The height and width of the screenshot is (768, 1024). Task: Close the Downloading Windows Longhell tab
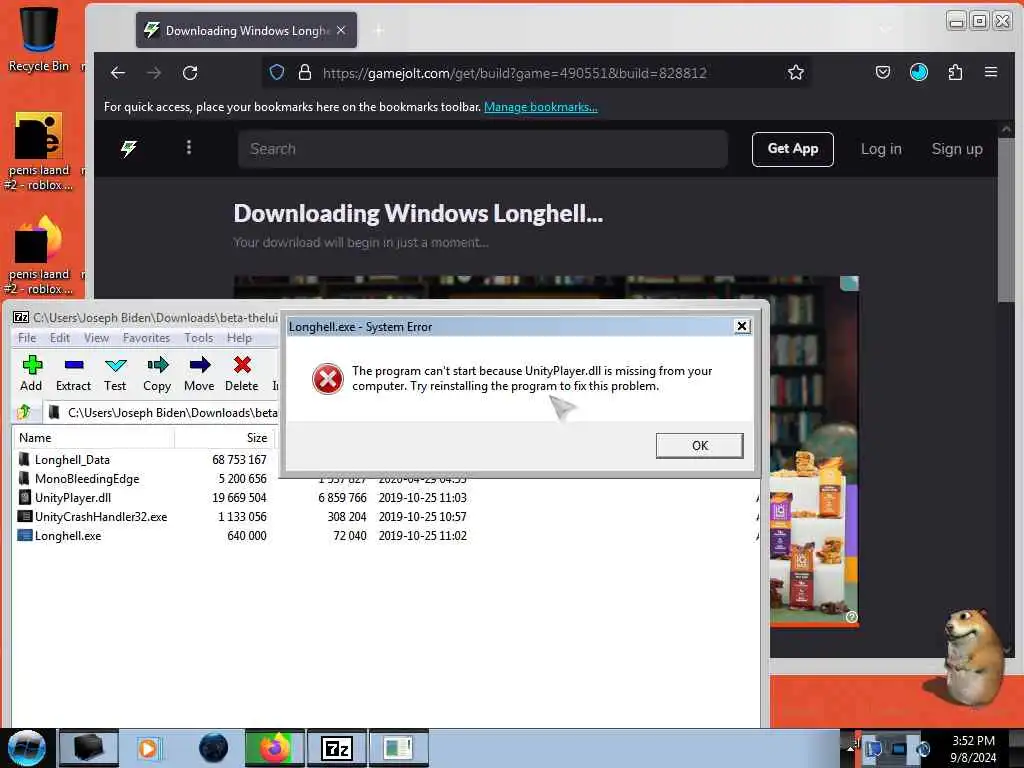pos(342,30)
